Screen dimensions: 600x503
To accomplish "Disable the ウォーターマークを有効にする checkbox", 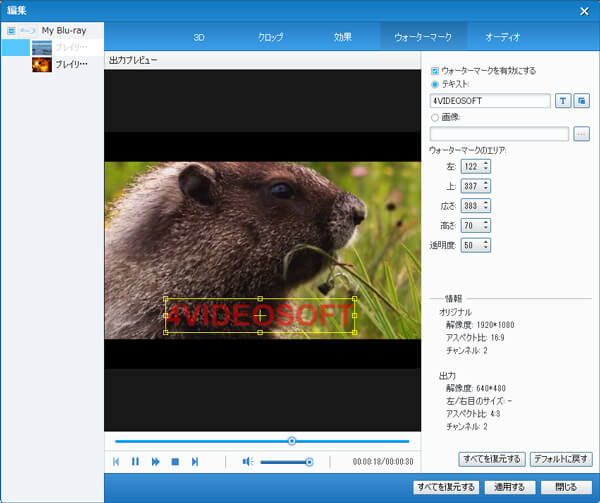I will point(434,71).
